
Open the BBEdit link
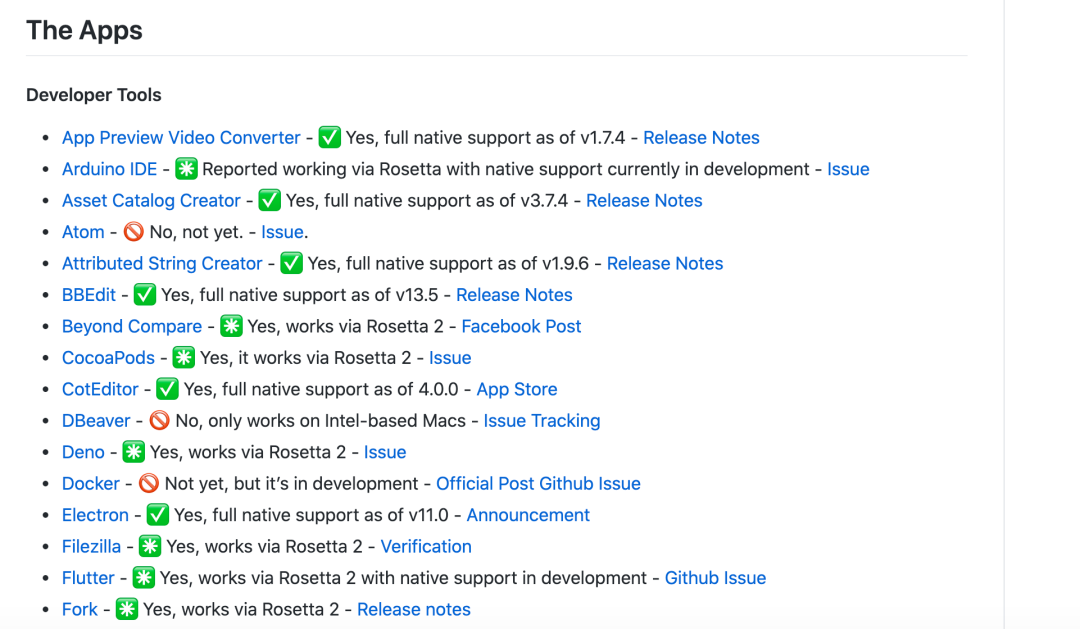[x=89, y=295]
